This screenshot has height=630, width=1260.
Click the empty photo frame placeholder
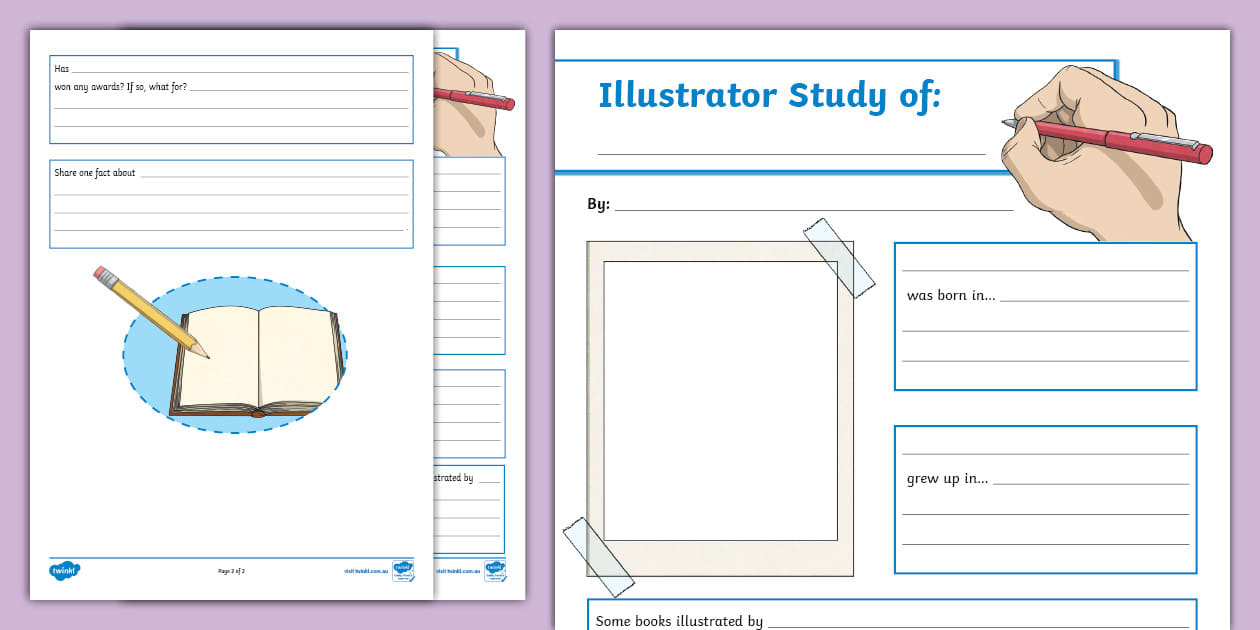pyautogui.click(x=722, y=400)
